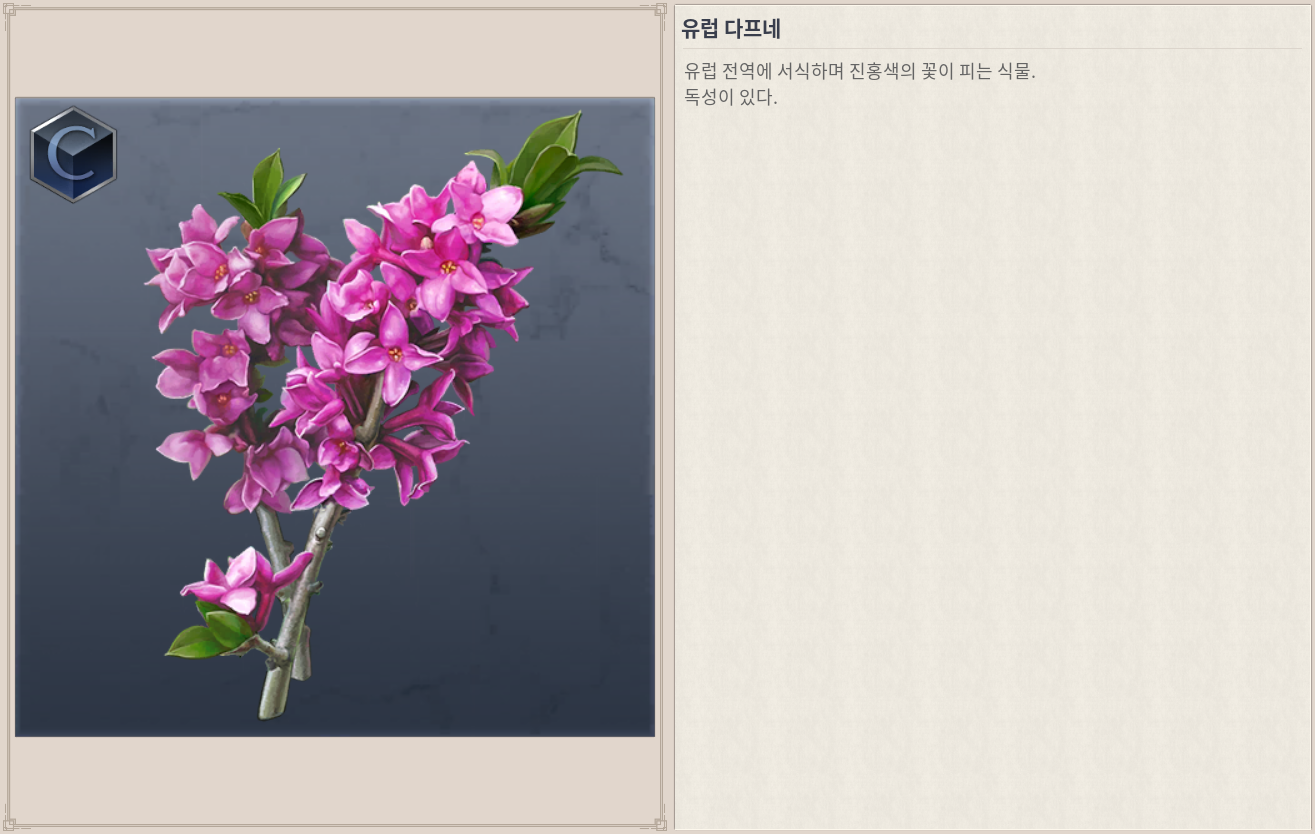
Task: Click the top-right corner ornament of image panel
Action: pyautogui.click(x=658, y=11)
